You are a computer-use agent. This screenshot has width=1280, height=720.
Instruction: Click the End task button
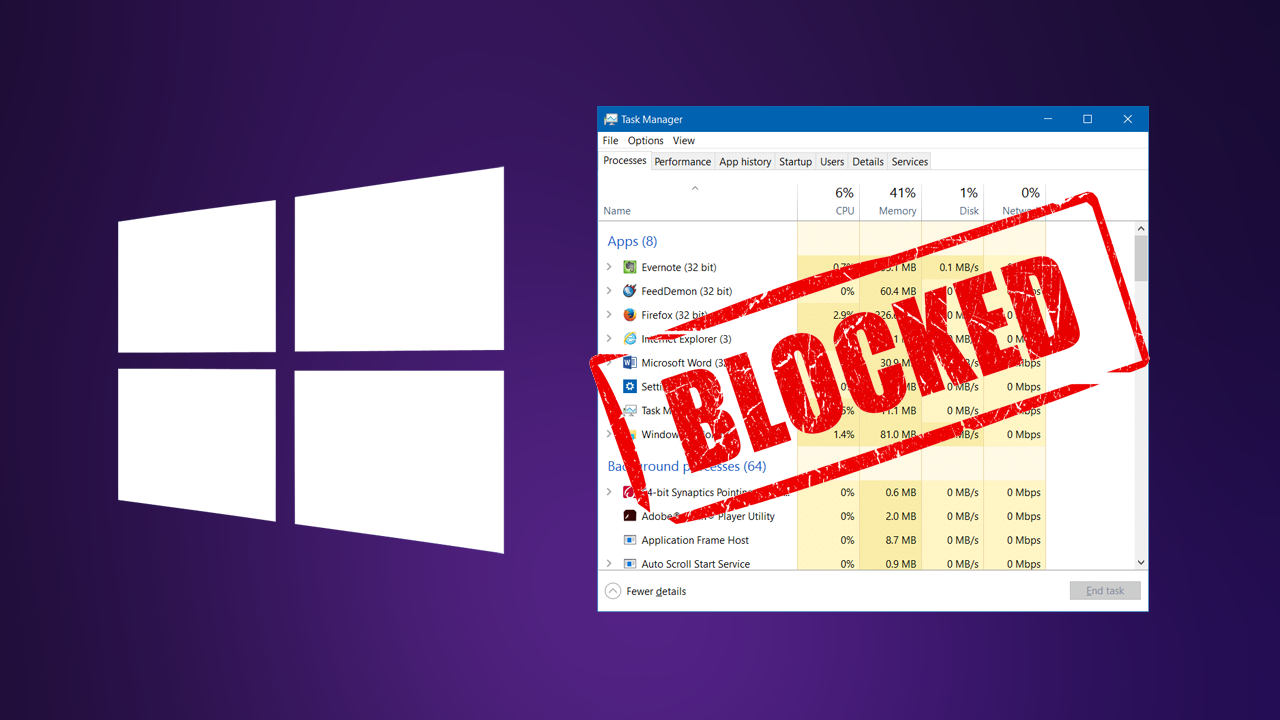(1105, 591)
